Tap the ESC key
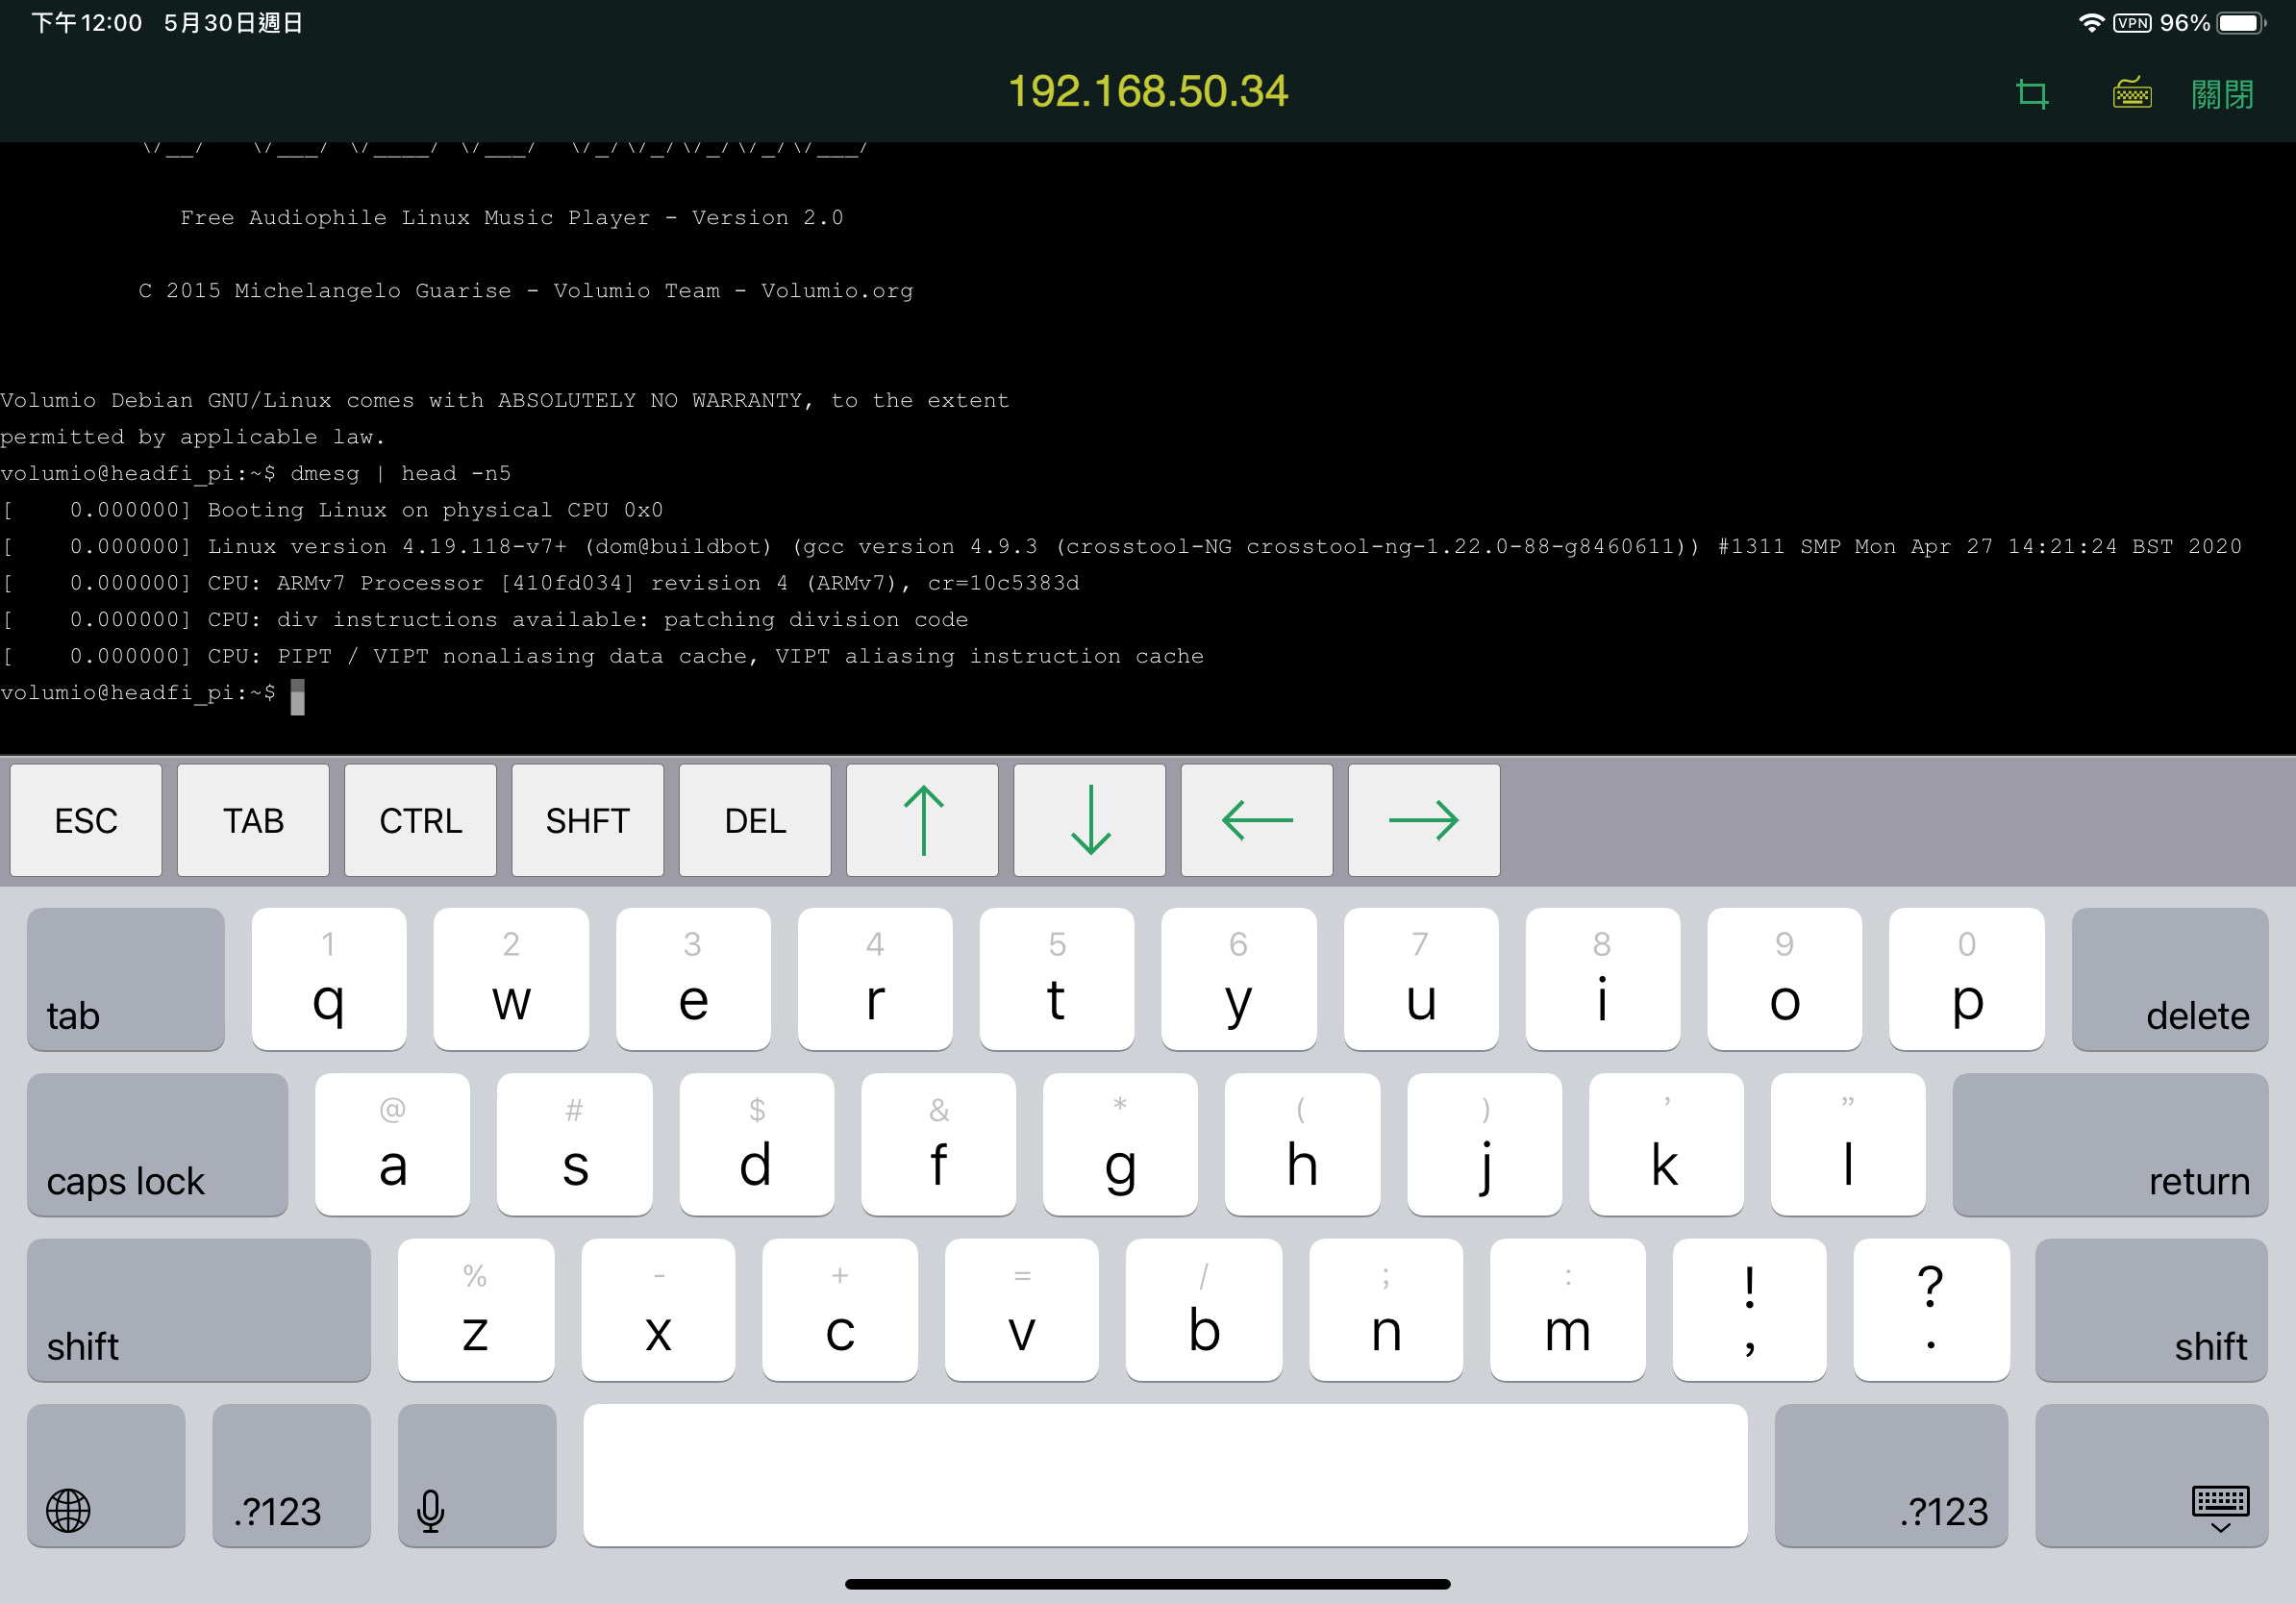2296x1604 pixels. 86,820
